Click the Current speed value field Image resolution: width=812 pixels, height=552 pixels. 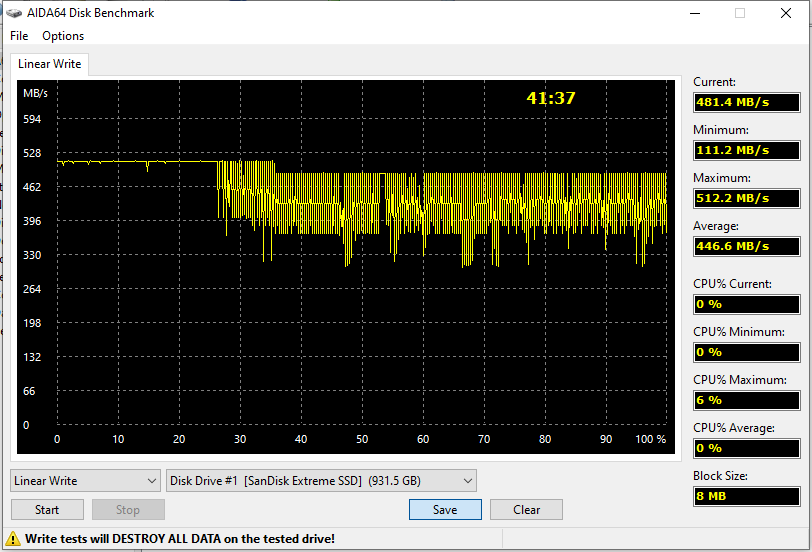coord(746,103)
